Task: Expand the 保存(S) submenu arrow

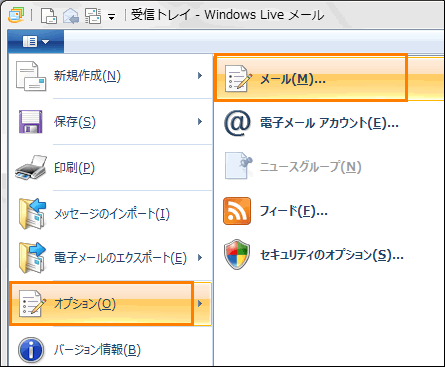Action: pyautogui.click(x=200, y=122)
